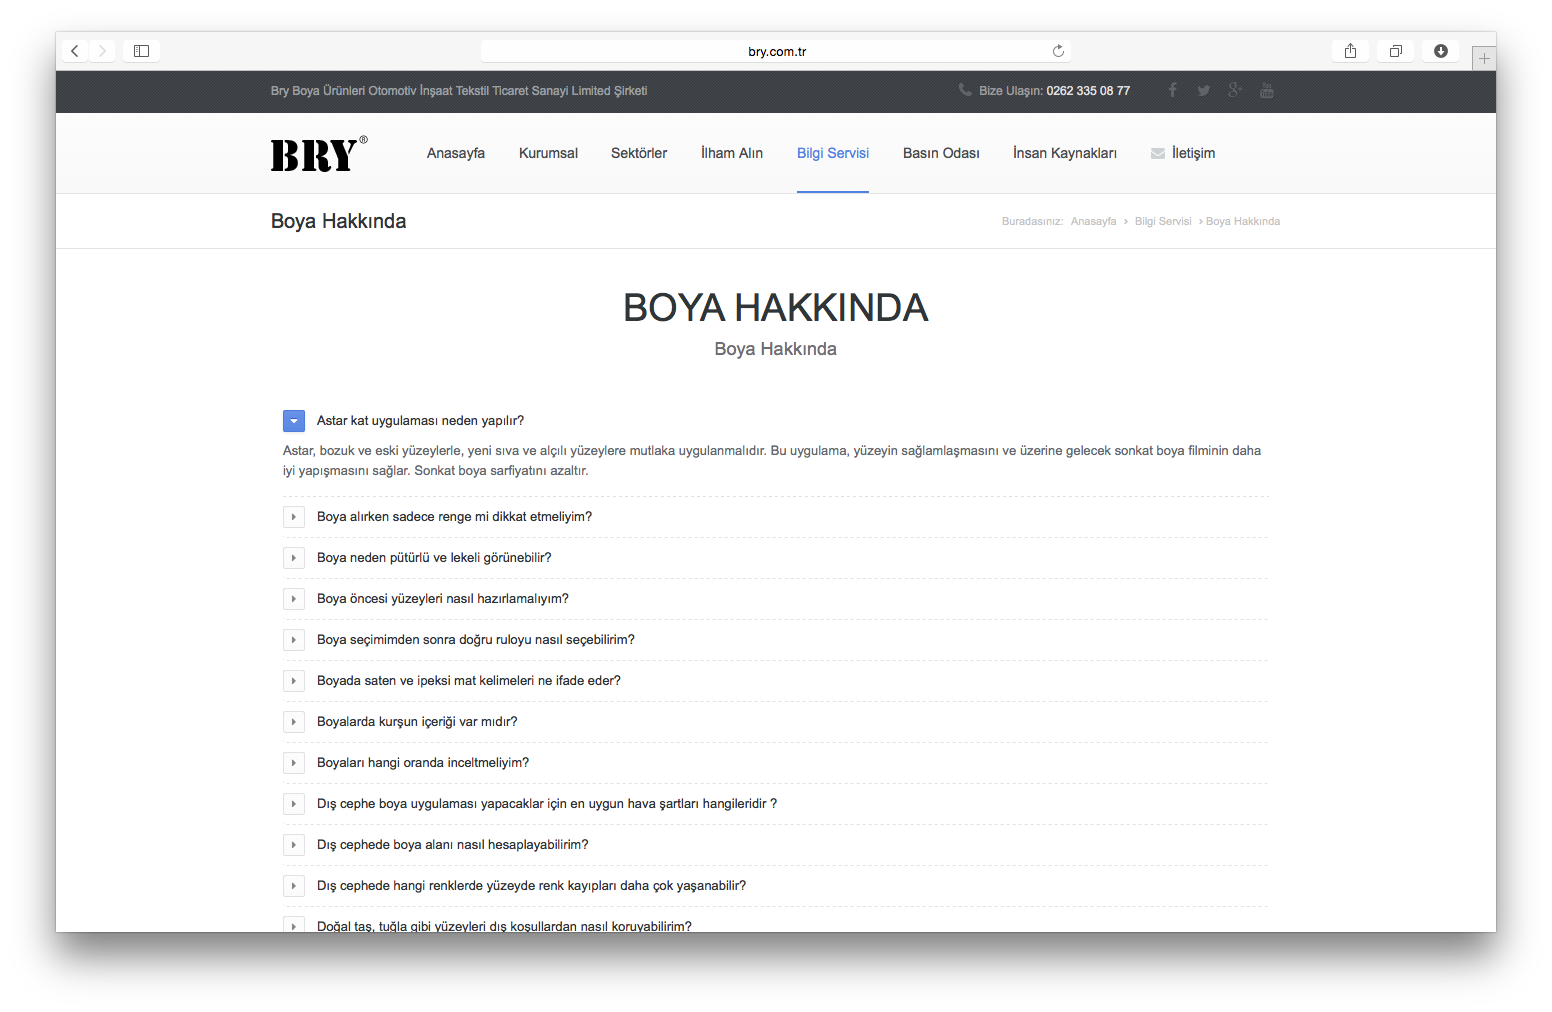Viewport: 1552px width, 1012px height.
Task: Click the 'Astar kat uygulaması neden yapılır?' title
Action: [x=420, y=421]
